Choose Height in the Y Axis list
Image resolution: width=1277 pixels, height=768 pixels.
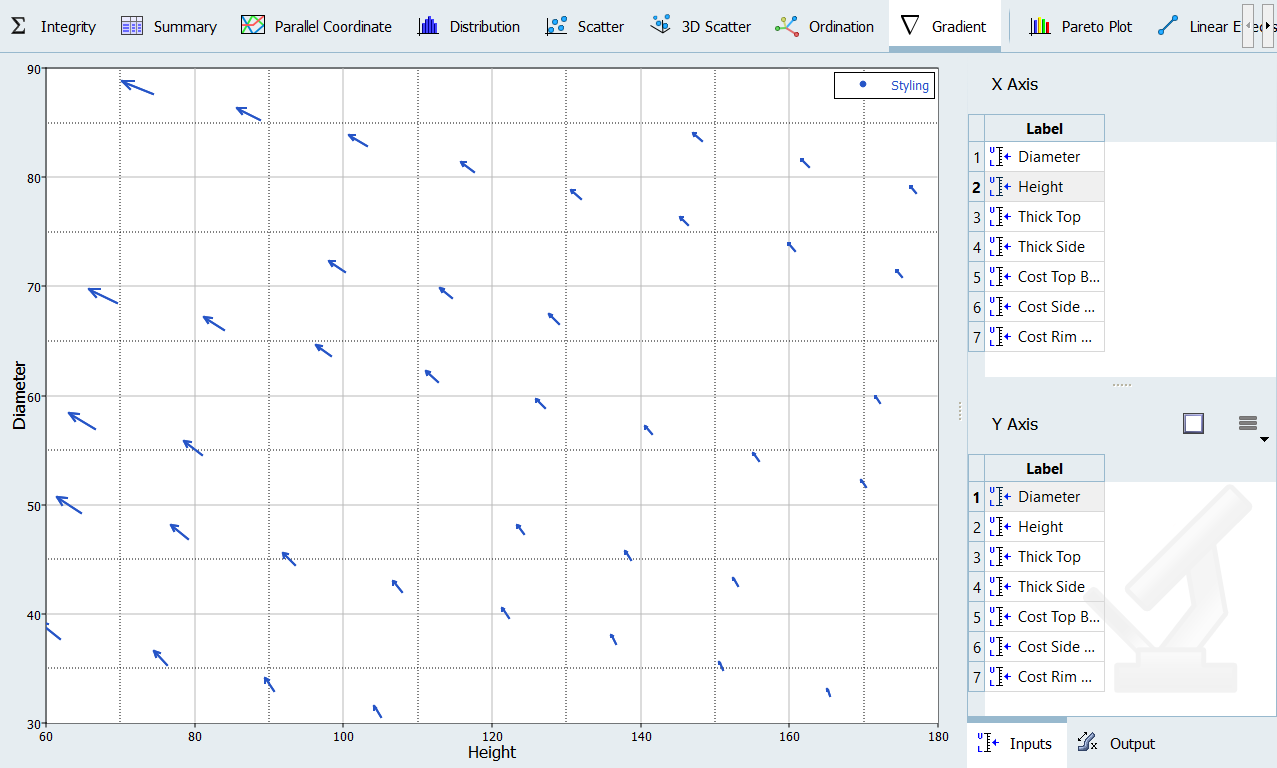1040,527
